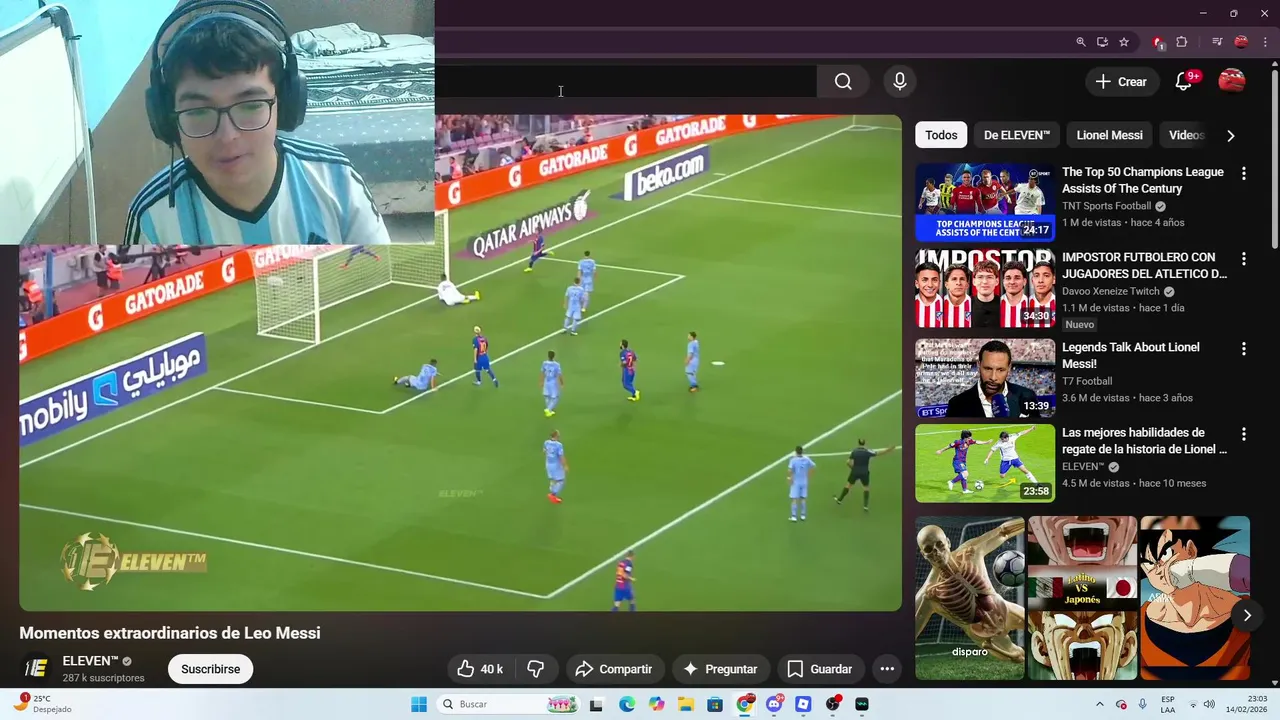
Task: Open Copilot from the taskbar
Action: (x=656, y=704)
